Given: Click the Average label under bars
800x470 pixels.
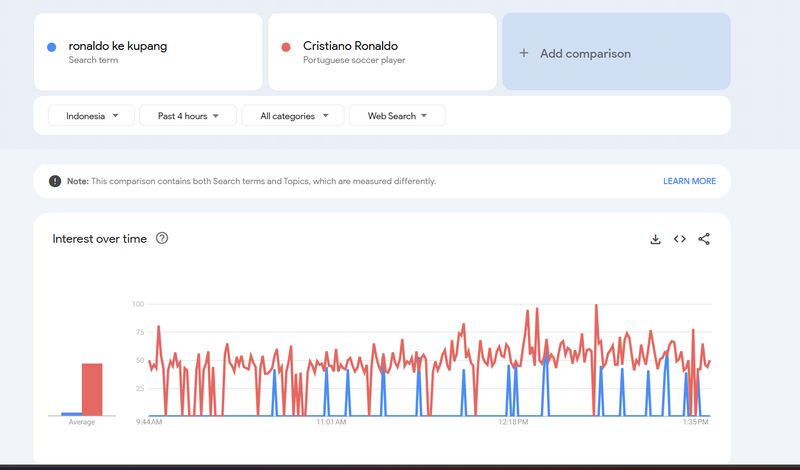Looking at the screenshot, I should [x=82, y=422].
